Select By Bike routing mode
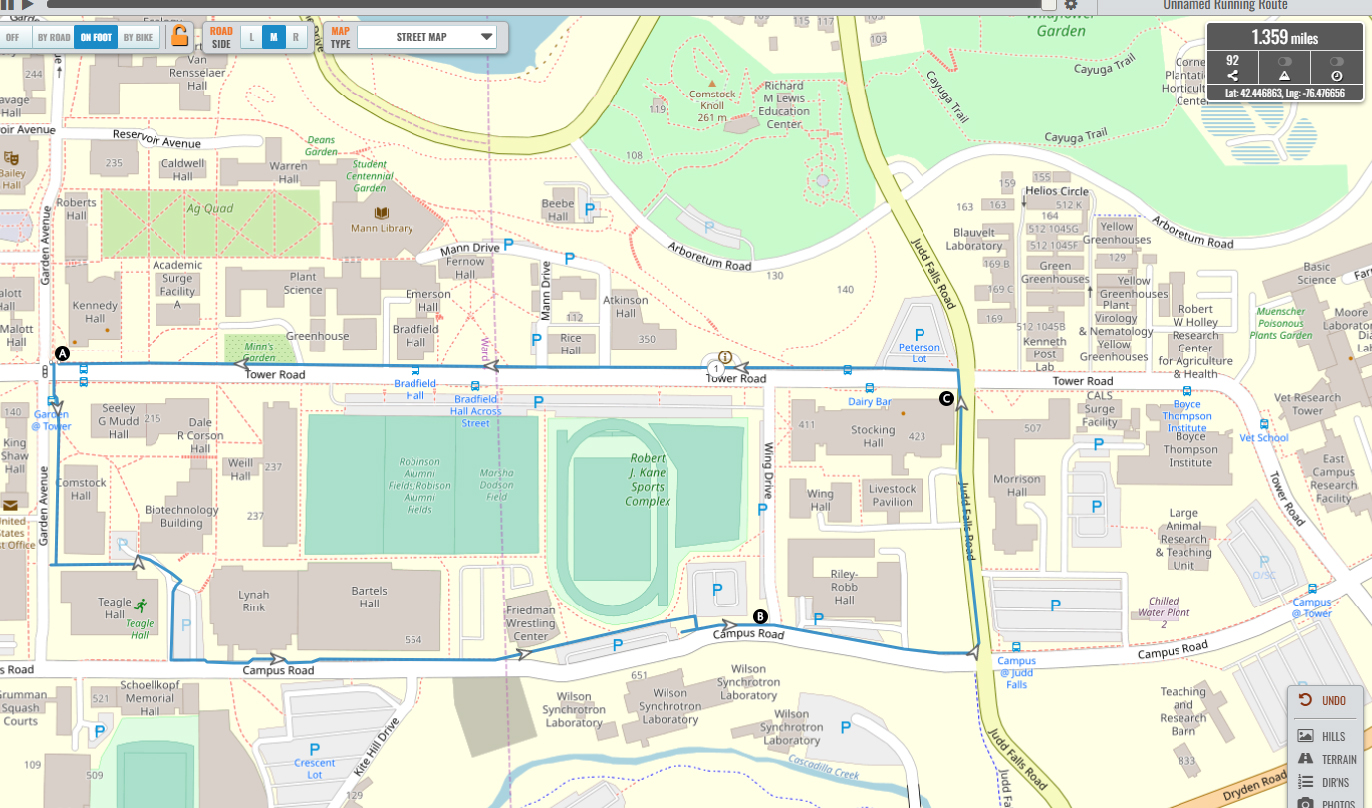The width and height of the screenshot is (1372, 808). 138,38
